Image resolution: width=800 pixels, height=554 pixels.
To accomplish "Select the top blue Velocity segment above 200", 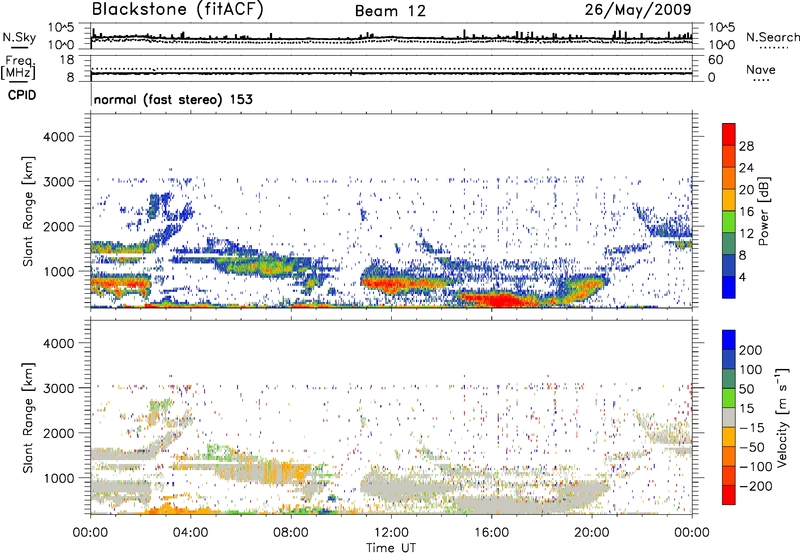I will pos(729,340).
